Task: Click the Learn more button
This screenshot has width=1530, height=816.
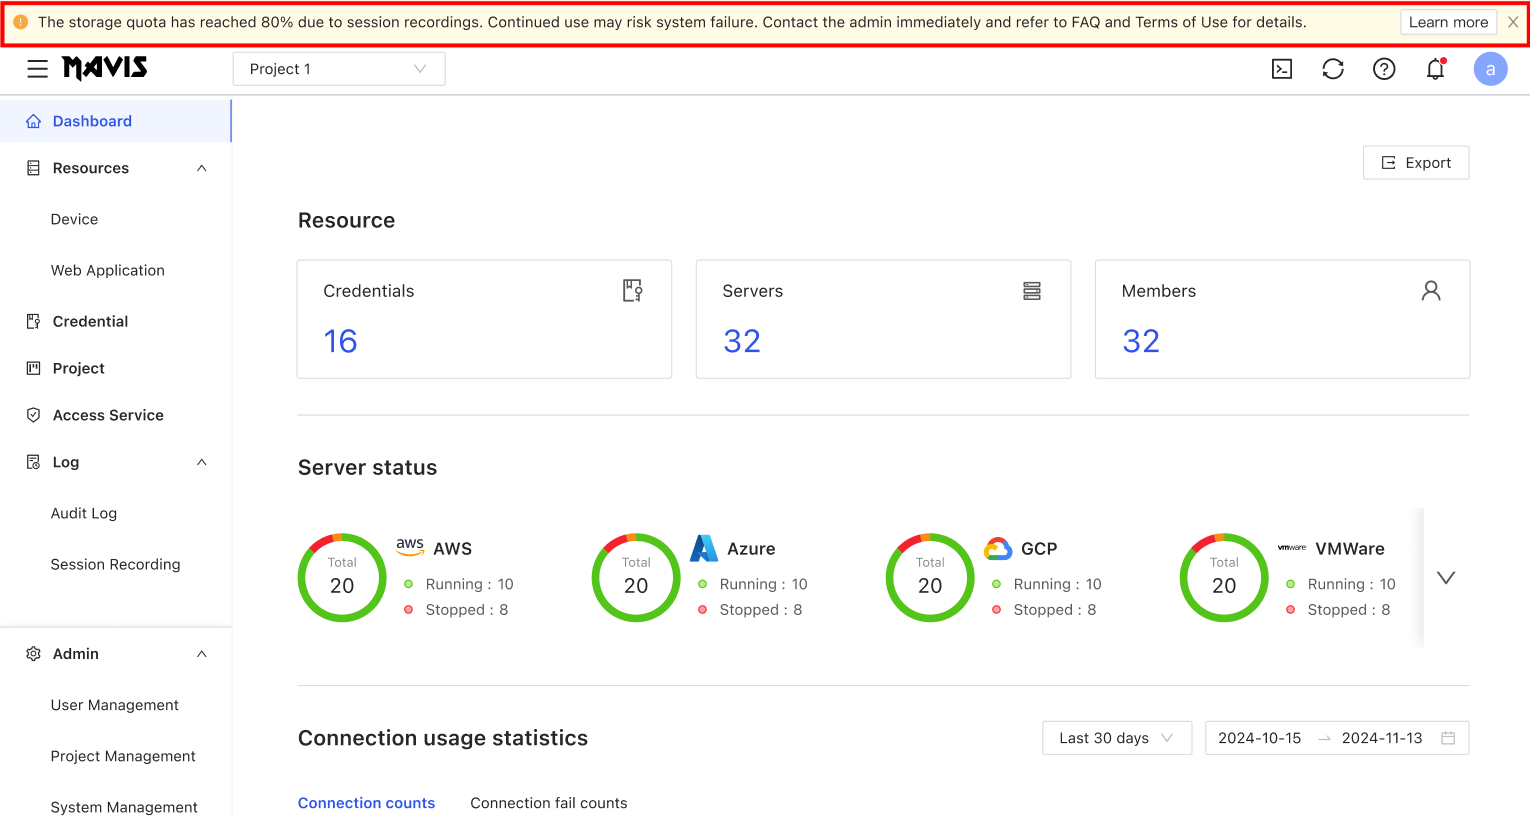Action: 1447,22
